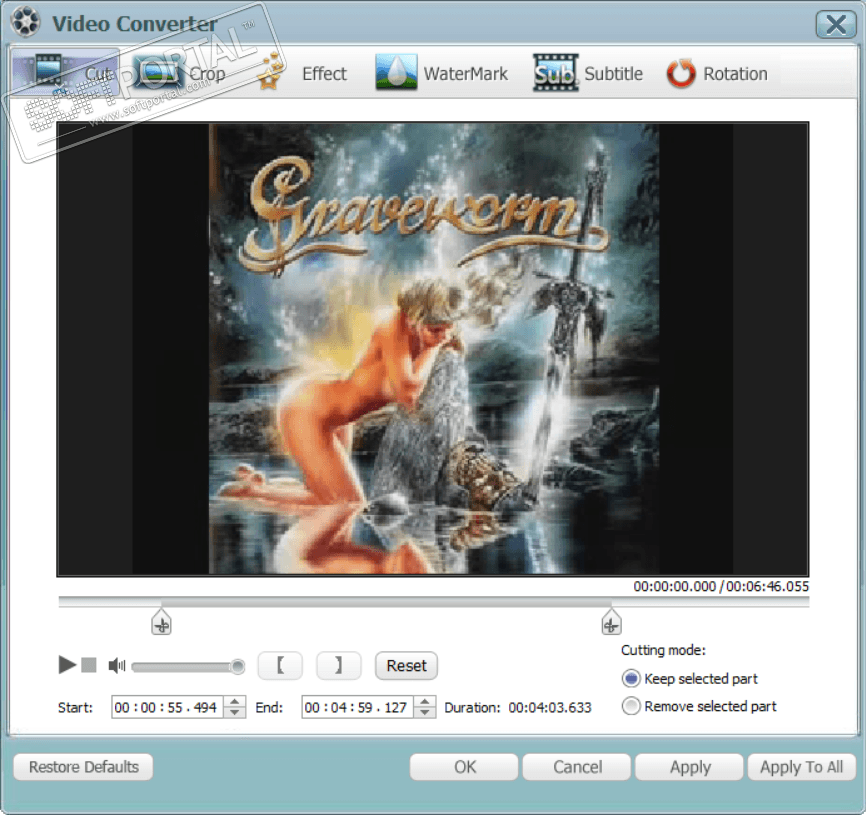Click the video preview image
Viewport: 866px width, 815px height.
(433, 349)
